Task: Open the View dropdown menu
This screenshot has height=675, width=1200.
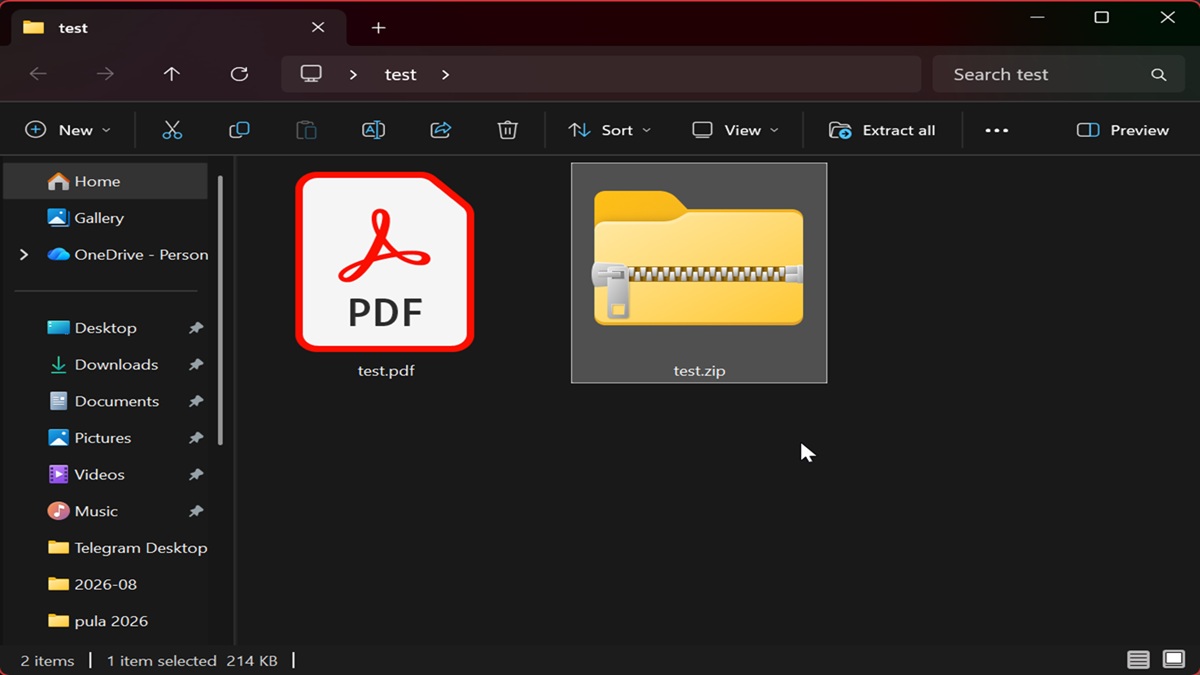Action: 735,130
